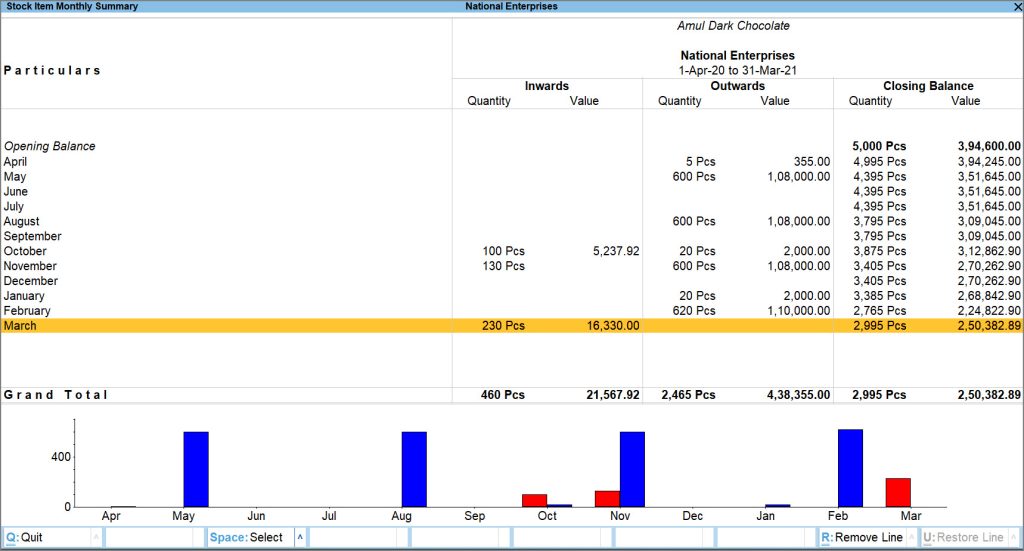Click November inwards quantity 130 Pcs
This screenshot has width=1024, height=551.
point(504,266)
